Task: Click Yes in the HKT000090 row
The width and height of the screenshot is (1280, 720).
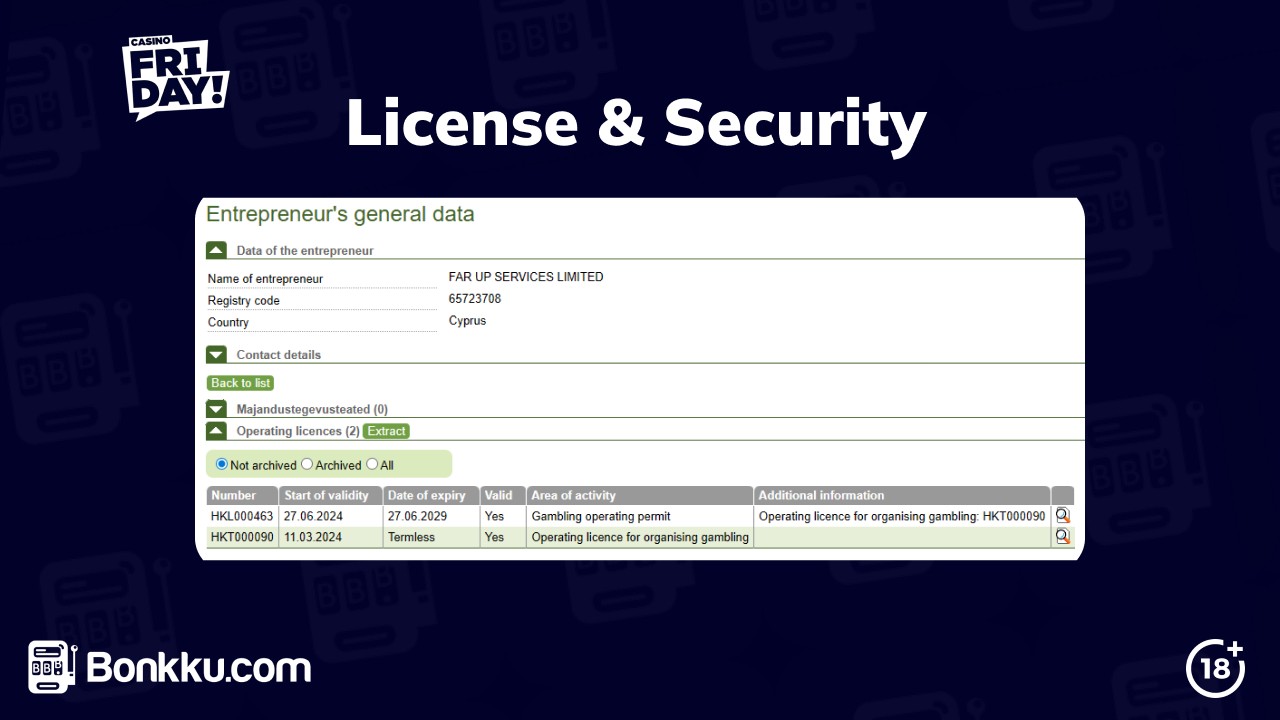Action: pos(494,537)
